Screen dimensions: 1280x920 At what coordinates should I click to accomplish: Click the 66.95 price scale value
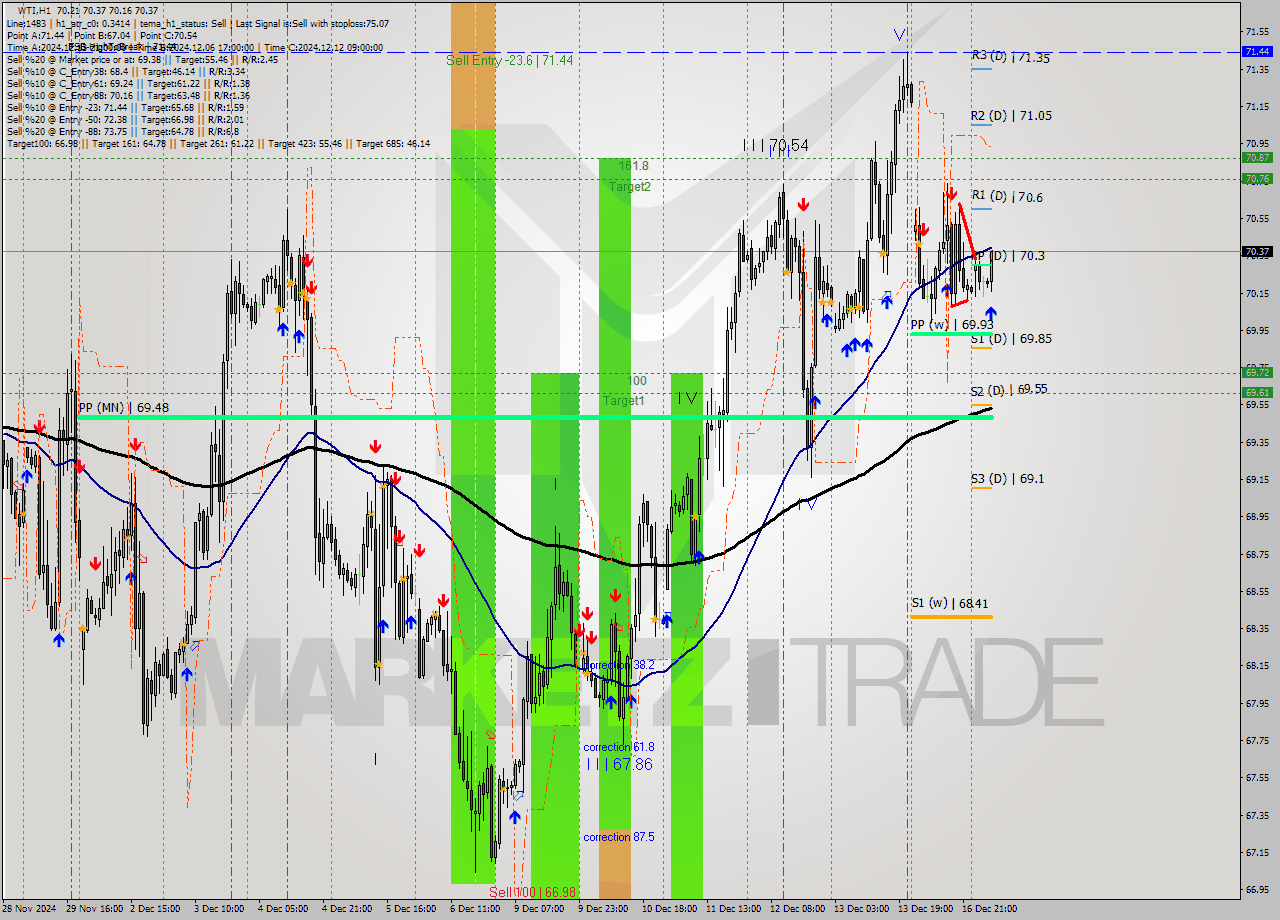pos(1257,889)
